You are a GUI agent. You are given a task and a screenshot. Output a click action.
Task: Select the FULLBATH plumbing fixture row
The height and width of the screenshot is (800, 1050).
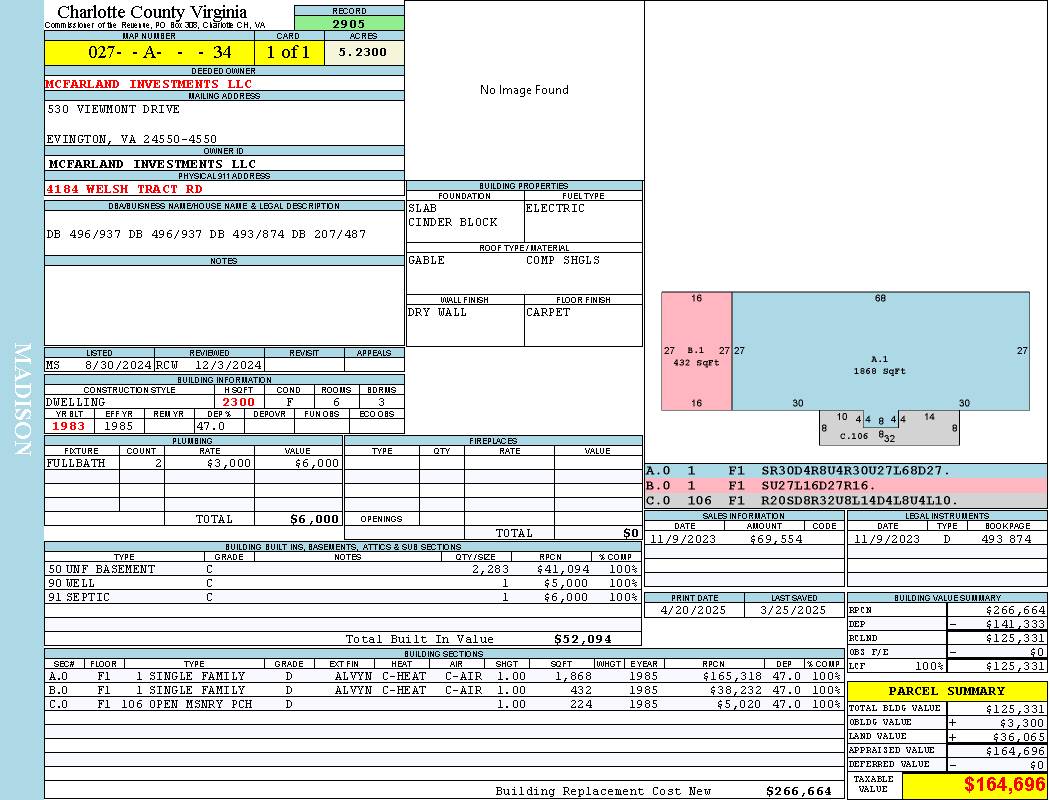194,463
